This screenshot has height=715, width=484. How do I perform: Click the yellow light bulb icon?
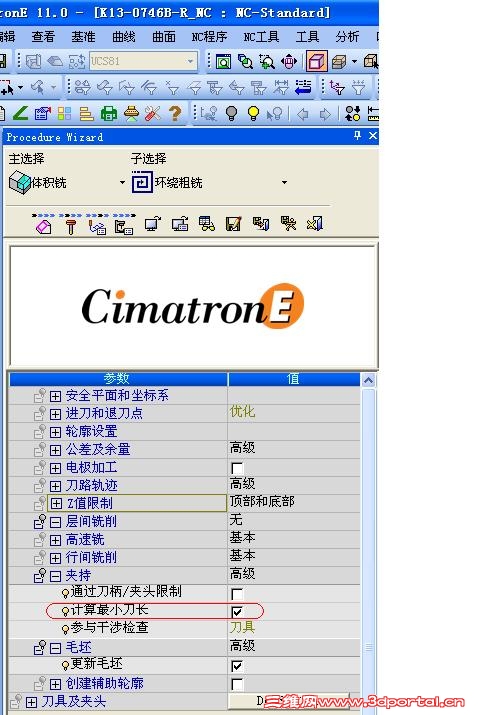point(253,113)
